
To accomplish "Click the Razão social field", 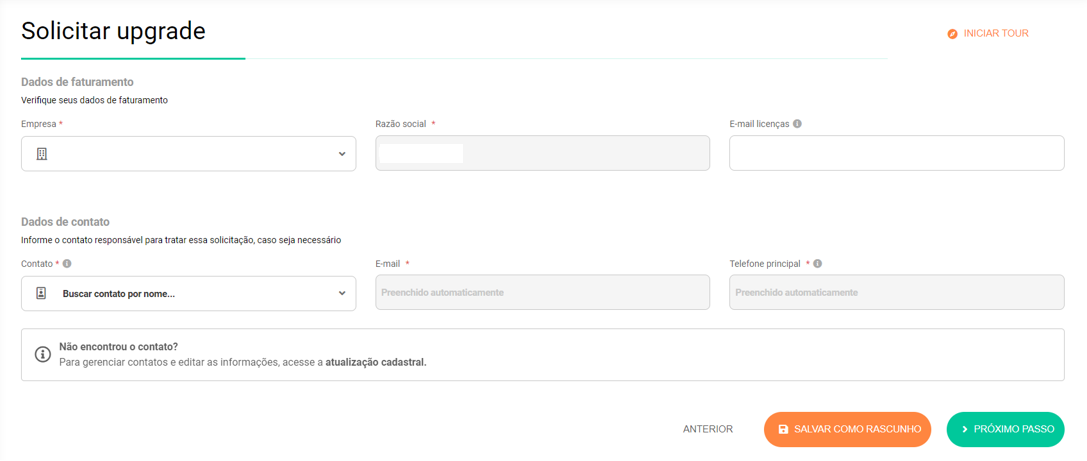I will [542, 153].
